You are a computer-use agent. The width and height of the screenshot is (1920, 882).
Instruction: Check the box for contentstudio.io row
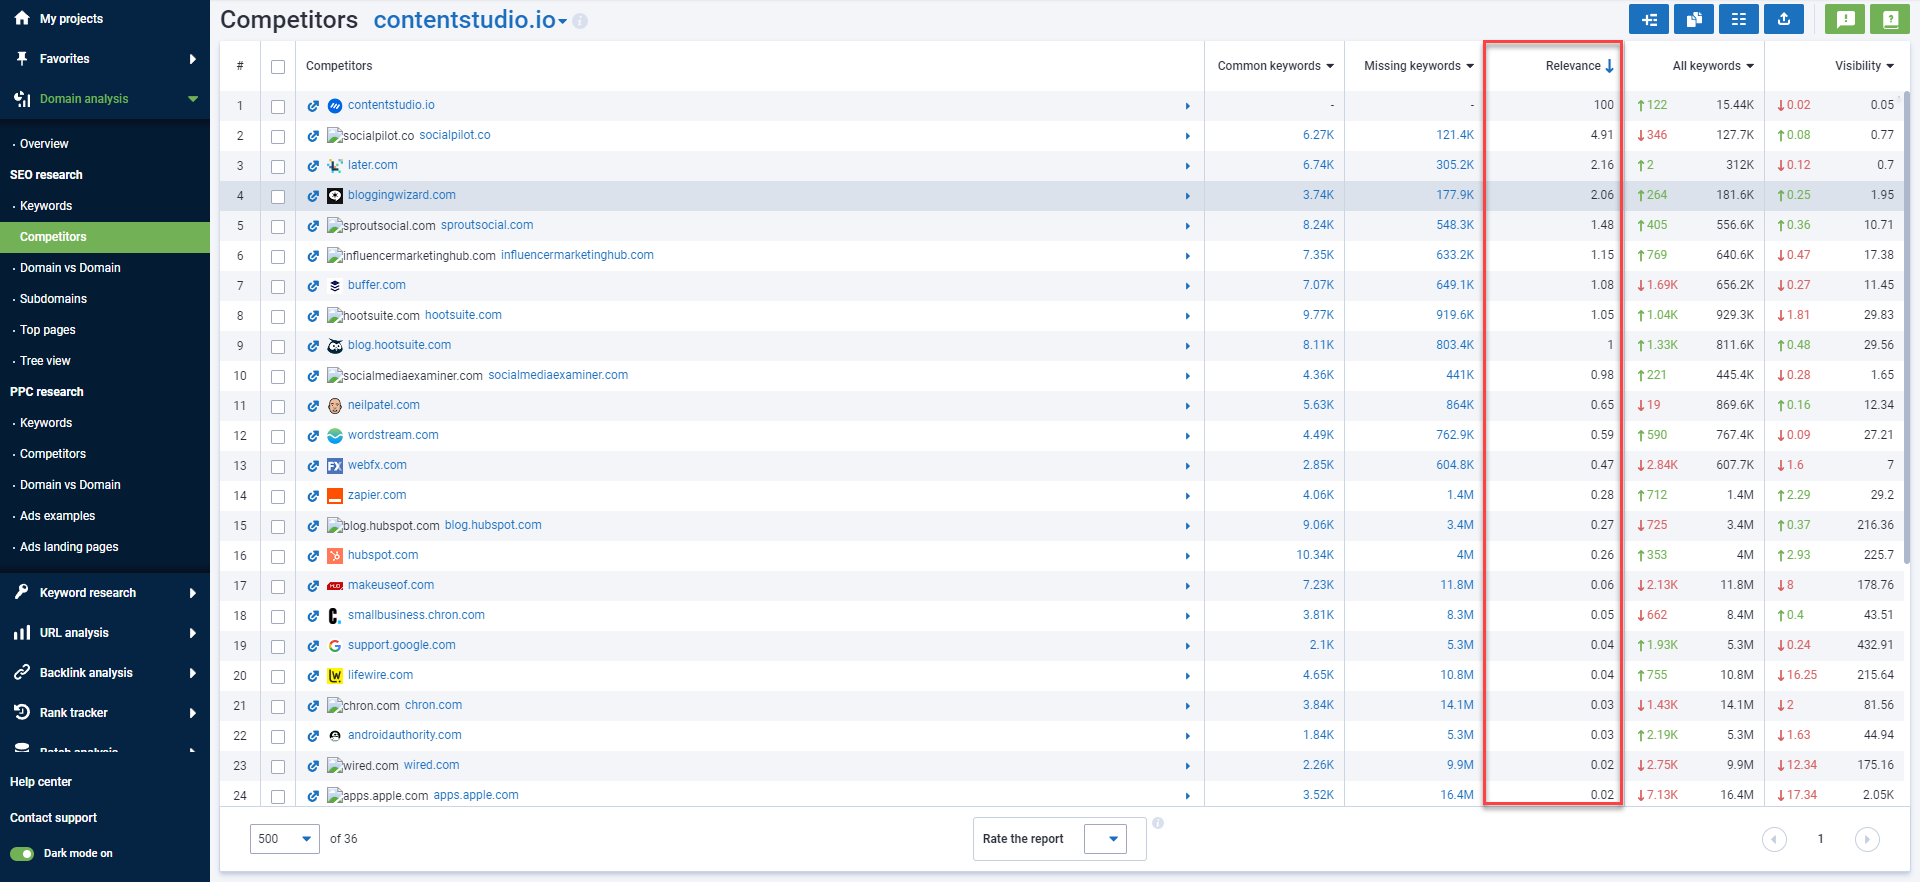(x=278, y=106)
